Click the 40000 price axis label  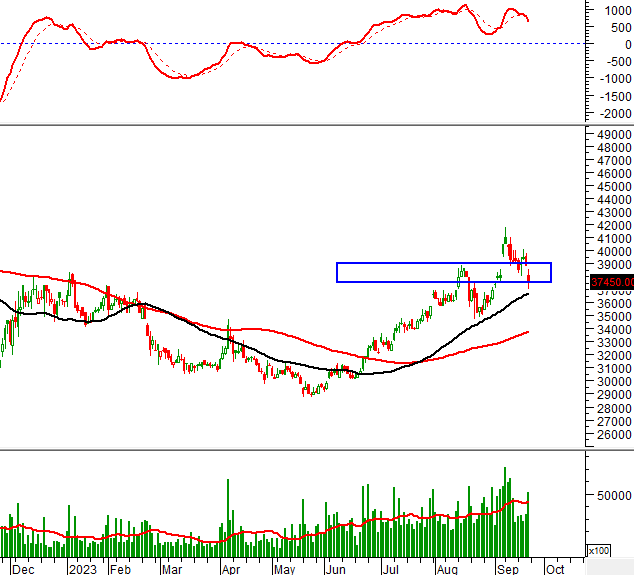(x=614, y=251)
